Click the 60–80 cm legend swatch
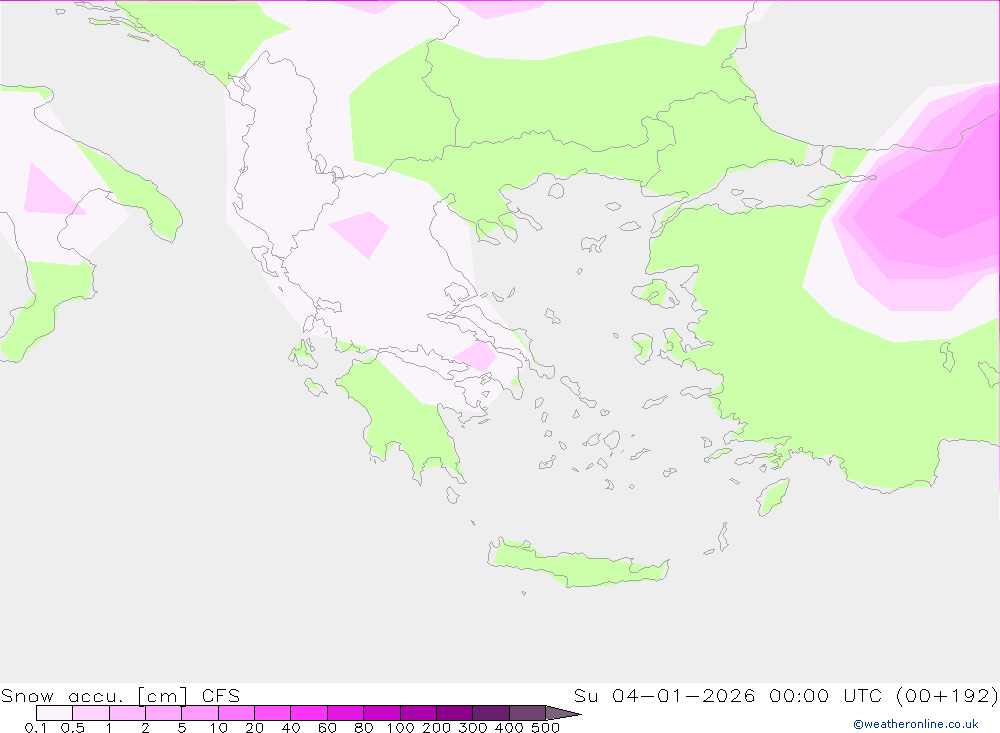The image size is (1000, 733). point(346,713)
